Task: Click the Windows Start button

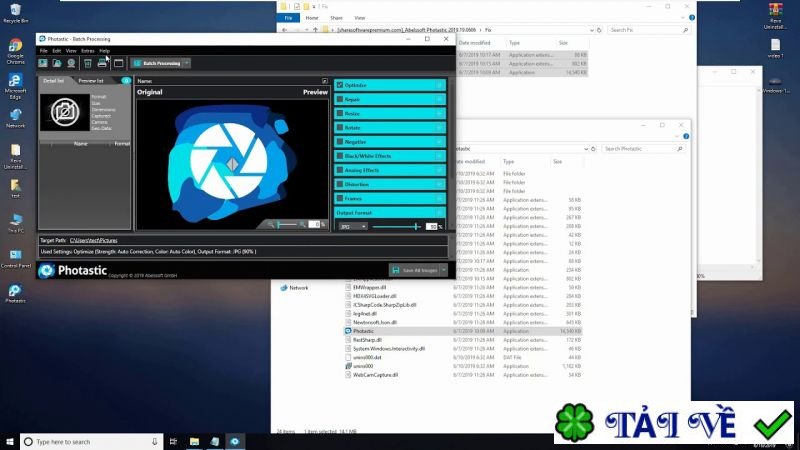Action: 10,441
